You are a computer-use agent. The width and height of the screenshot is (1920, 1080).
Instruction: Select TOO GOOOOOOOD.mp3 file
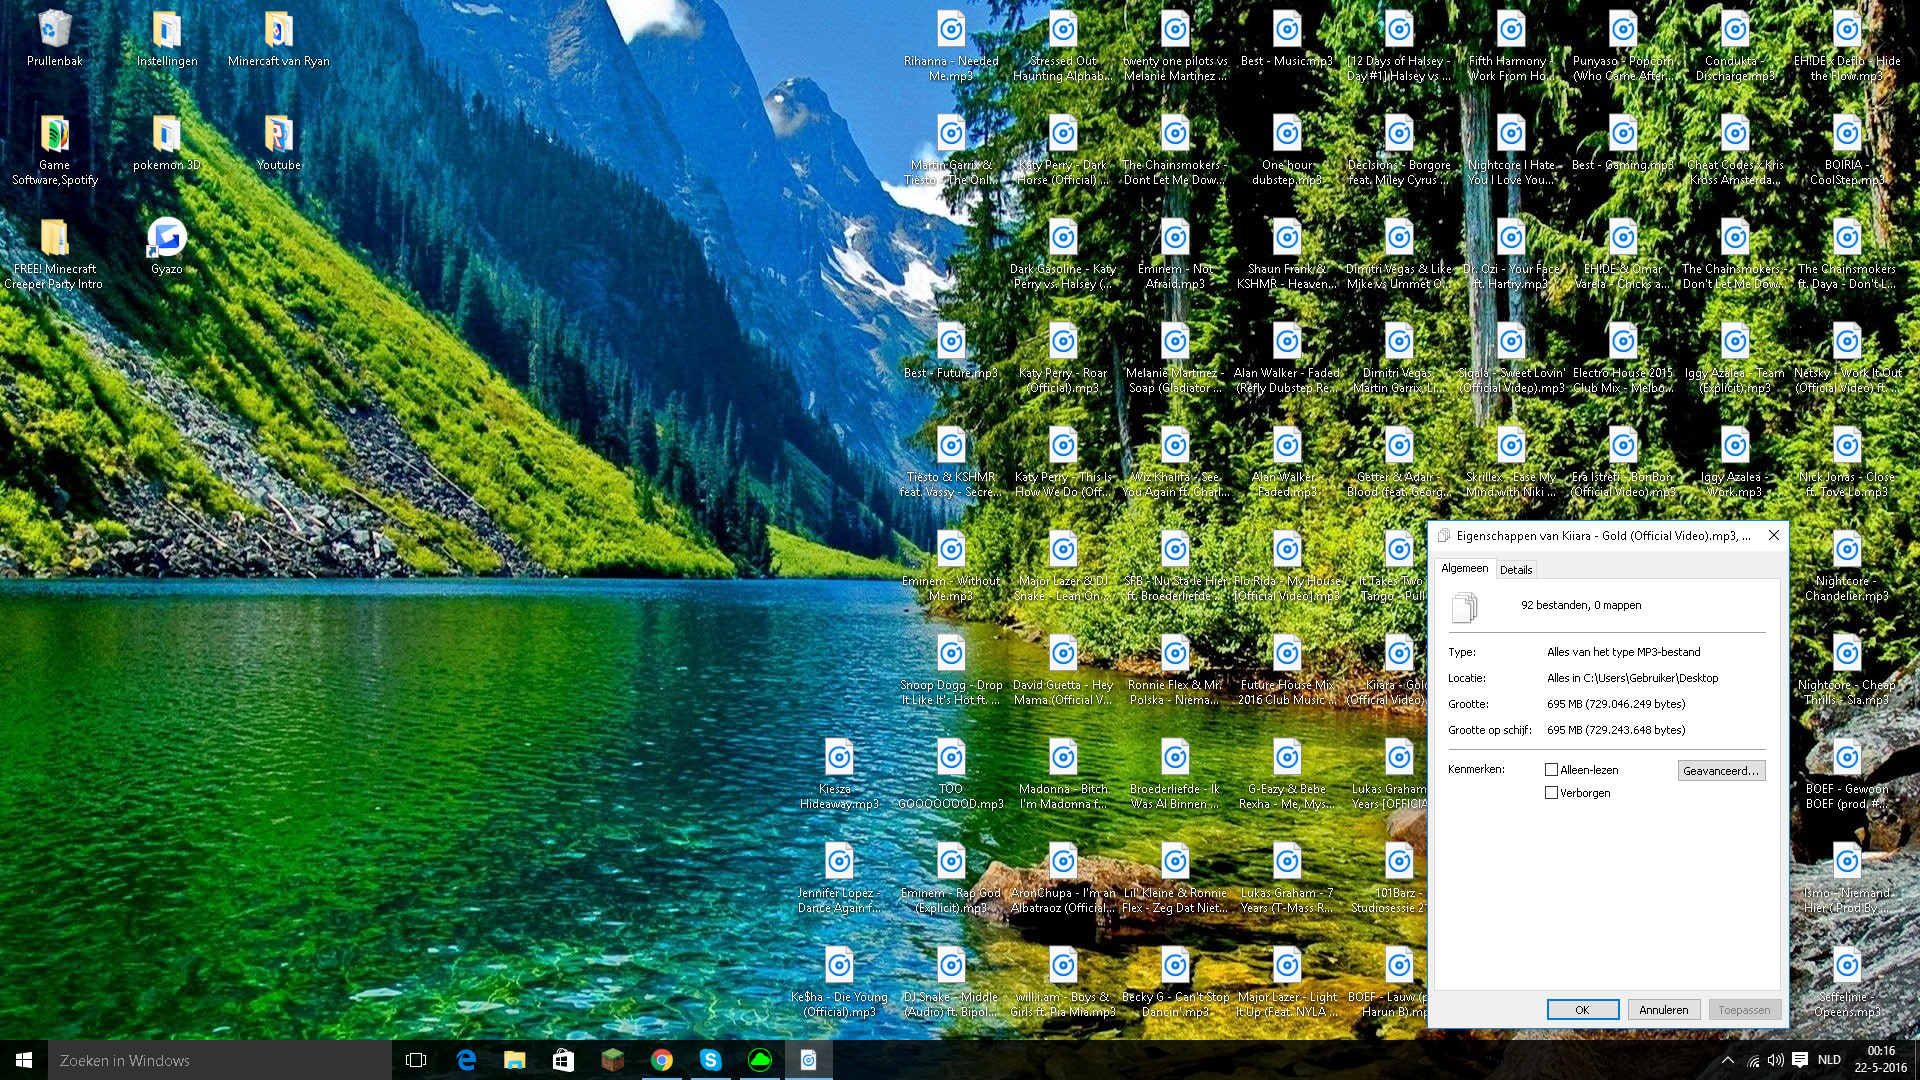(951, 775)
